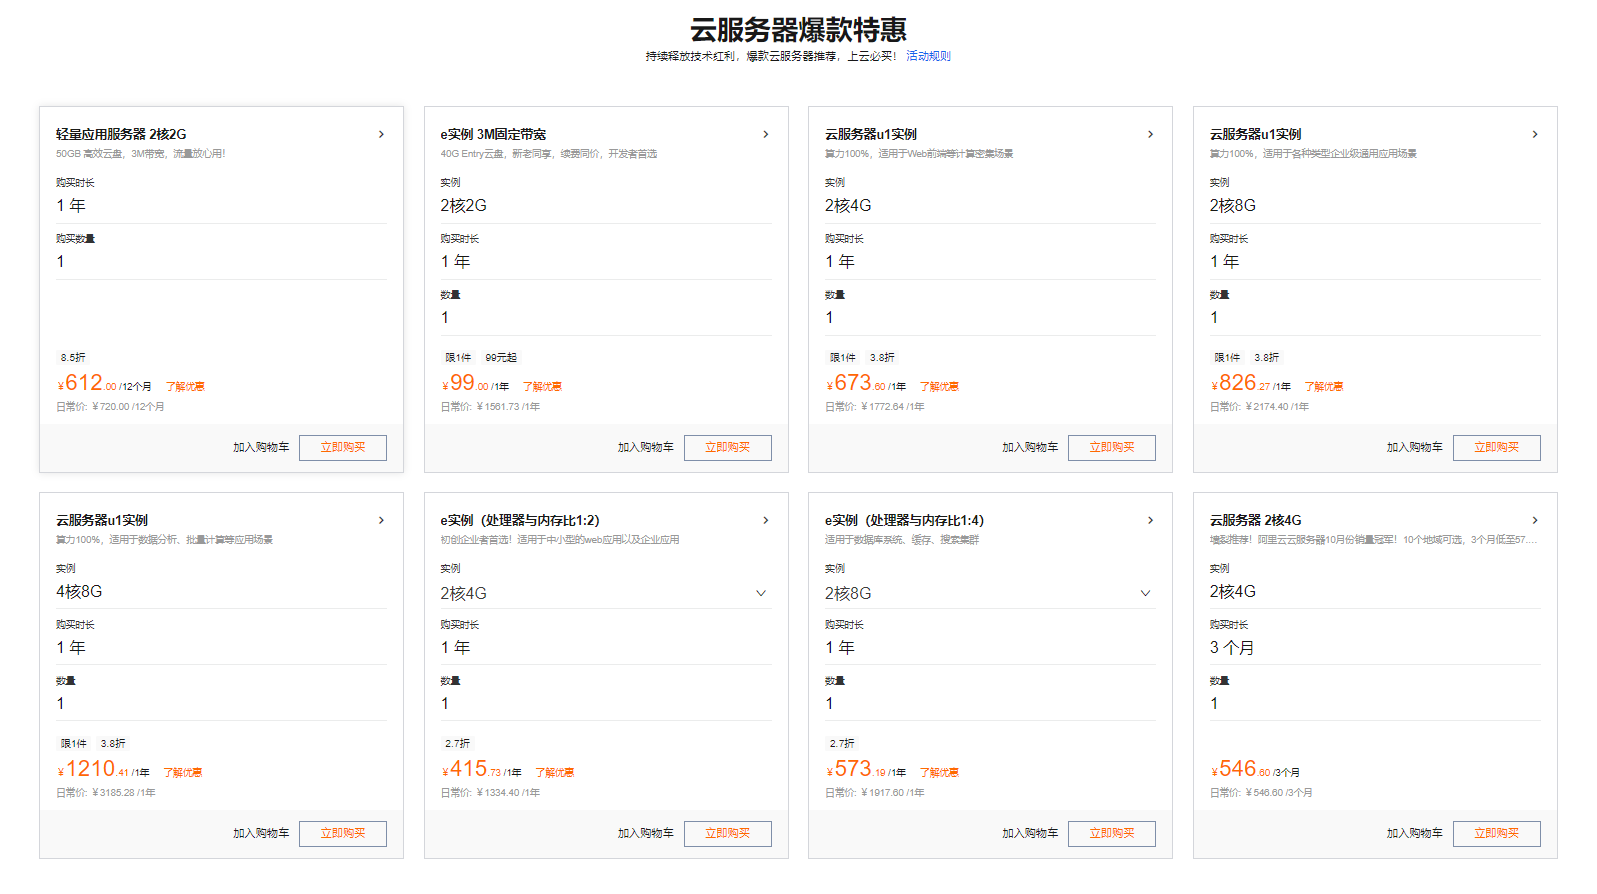This screenshot has height=894, width=1597.
Task: Open arrow on 云服务器u1实例 4核8G card
Action: pyautogui.click(x=381, y=520)
